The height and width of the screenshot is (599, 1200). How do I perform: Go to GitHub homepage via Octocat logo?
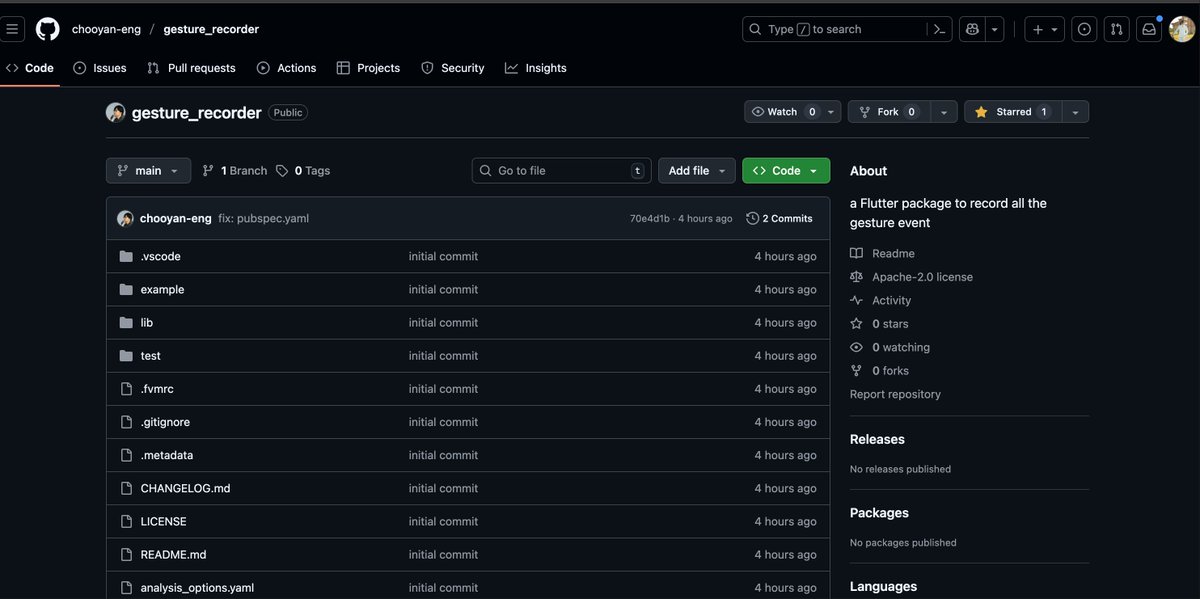click(47, 29)
